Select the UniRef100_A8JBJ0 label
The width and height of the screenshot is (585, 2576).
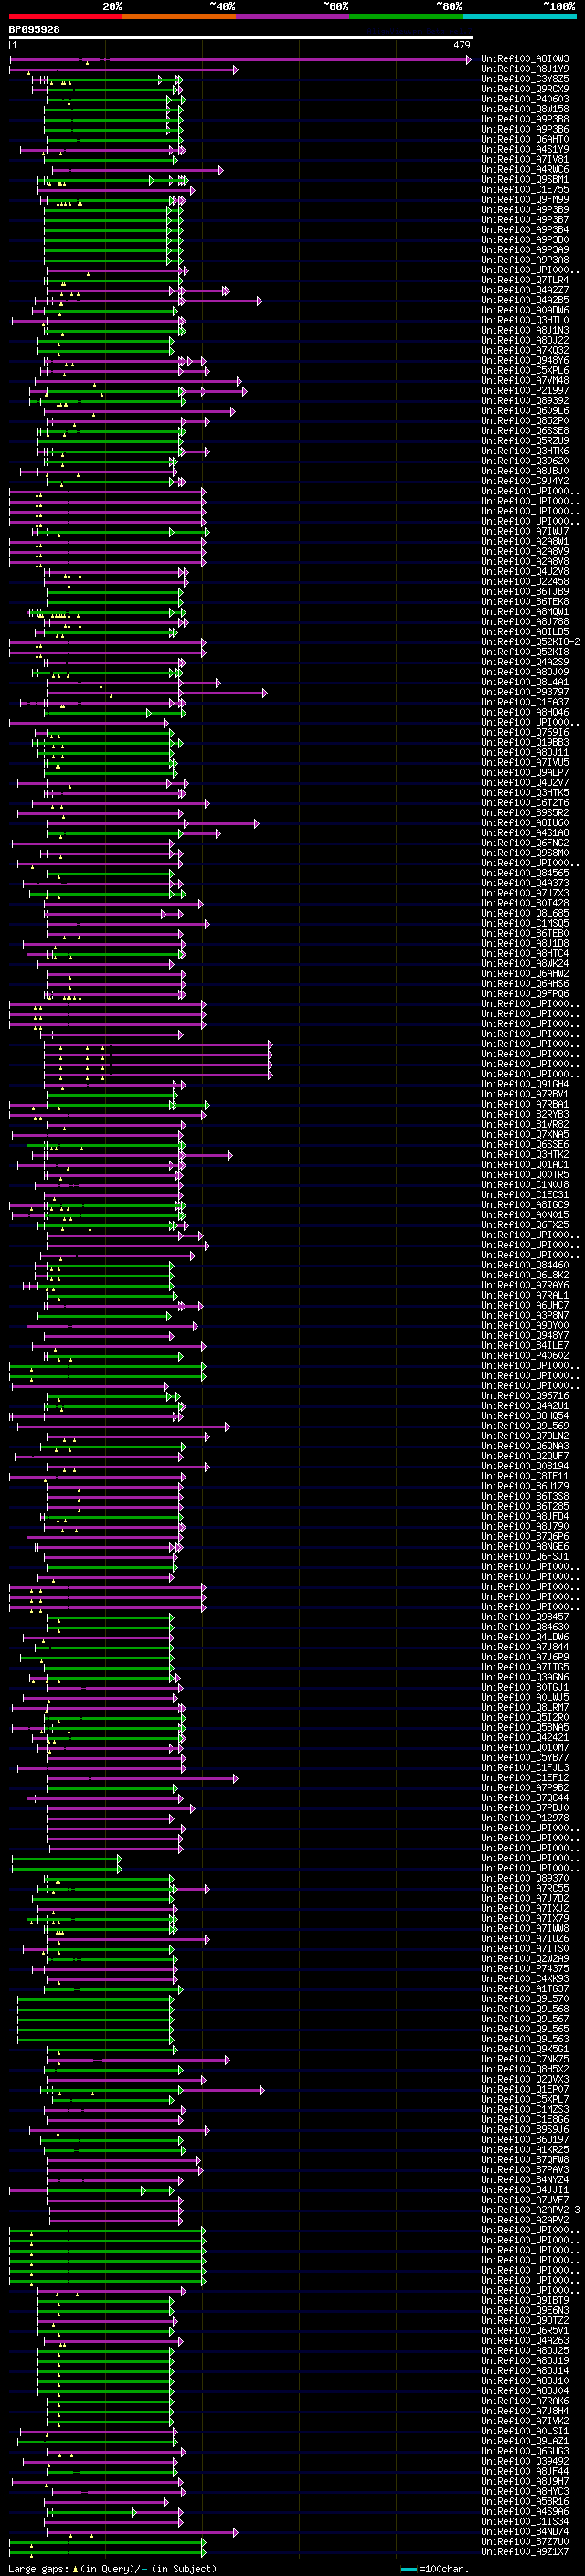pos(525,471)
